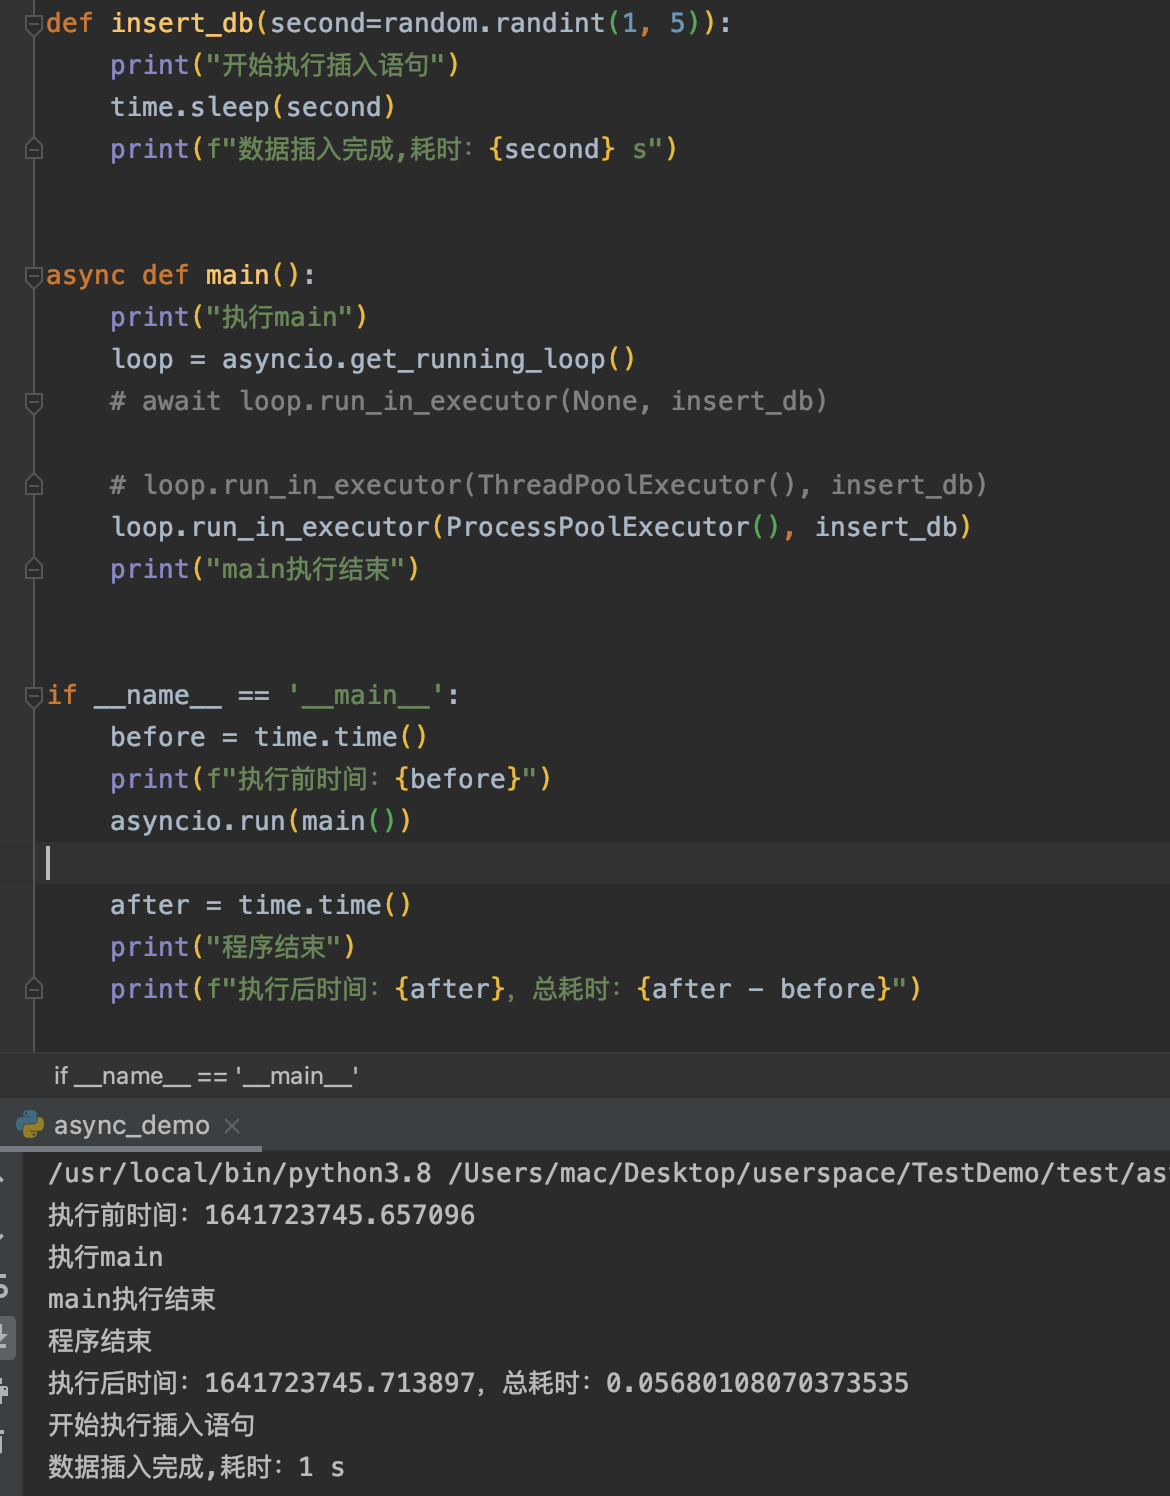Click the before = time.time() line
Screen dimensions: 1170x1496
(269, 737)
